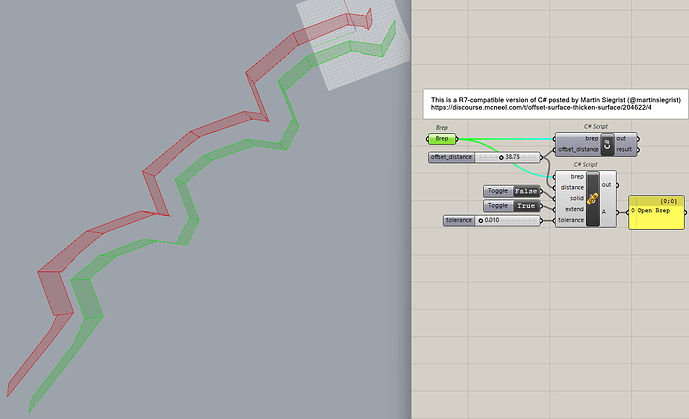Image resolution: width=689 pixels, height=419 pixels.
Task: Toggle the boolean set to False
Action: (526, 191)
